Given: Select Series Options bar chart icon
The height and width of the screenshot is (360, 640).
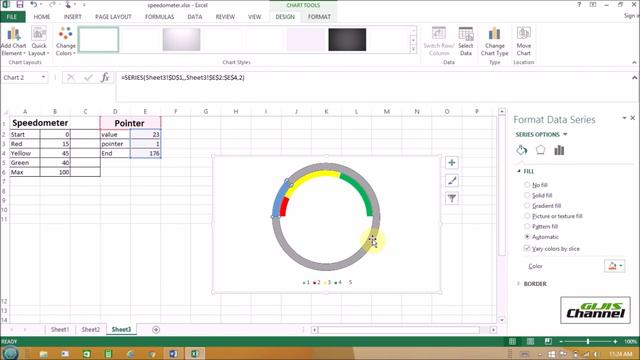Looking at the screenshot, I should tap(559, 150).
